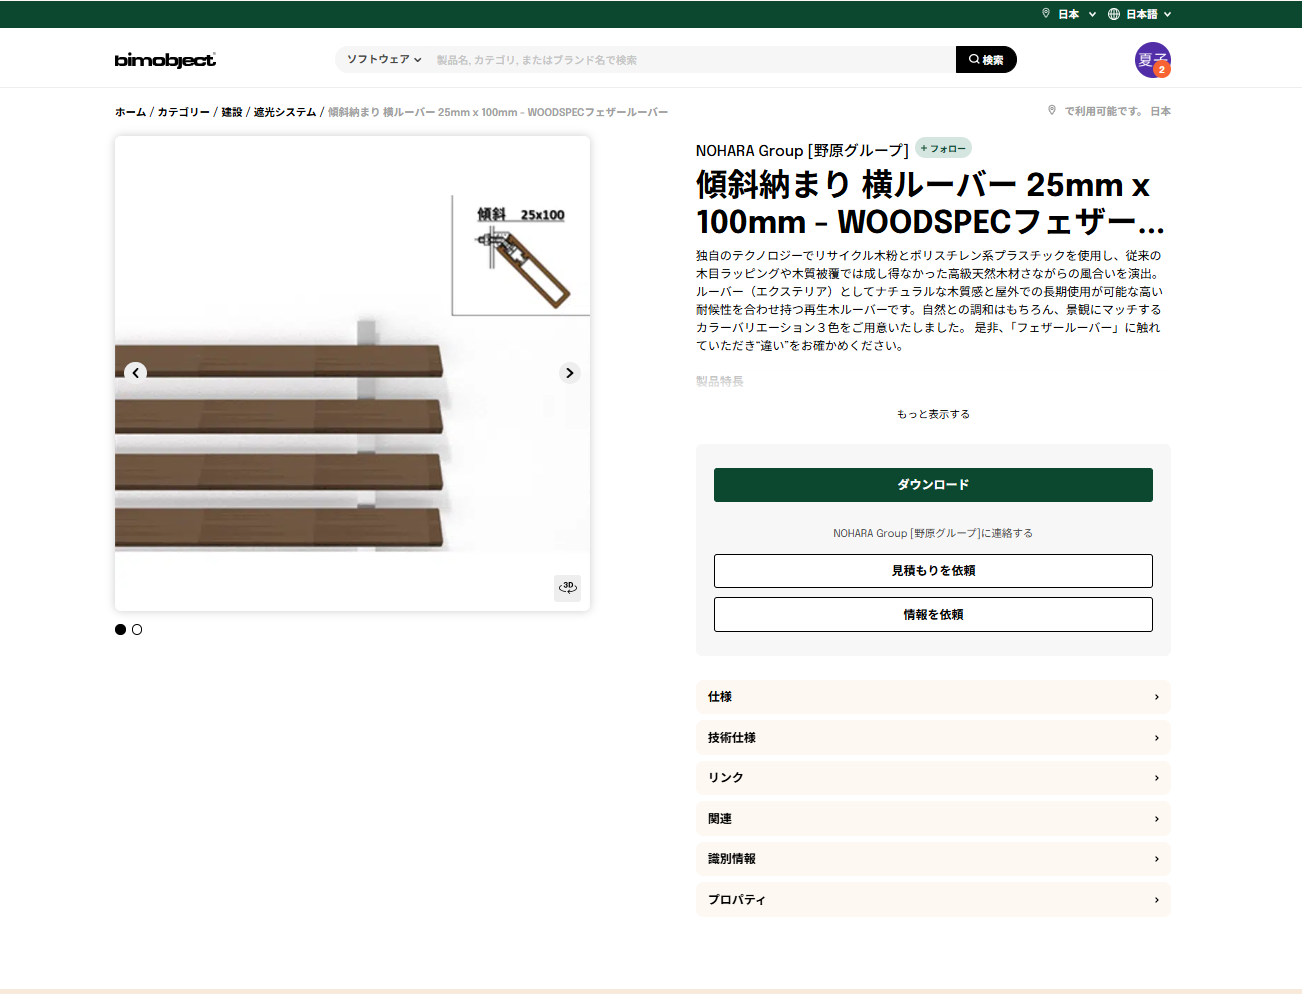Click もっと表示する link

pyautogui.click(x=932, y=414)
